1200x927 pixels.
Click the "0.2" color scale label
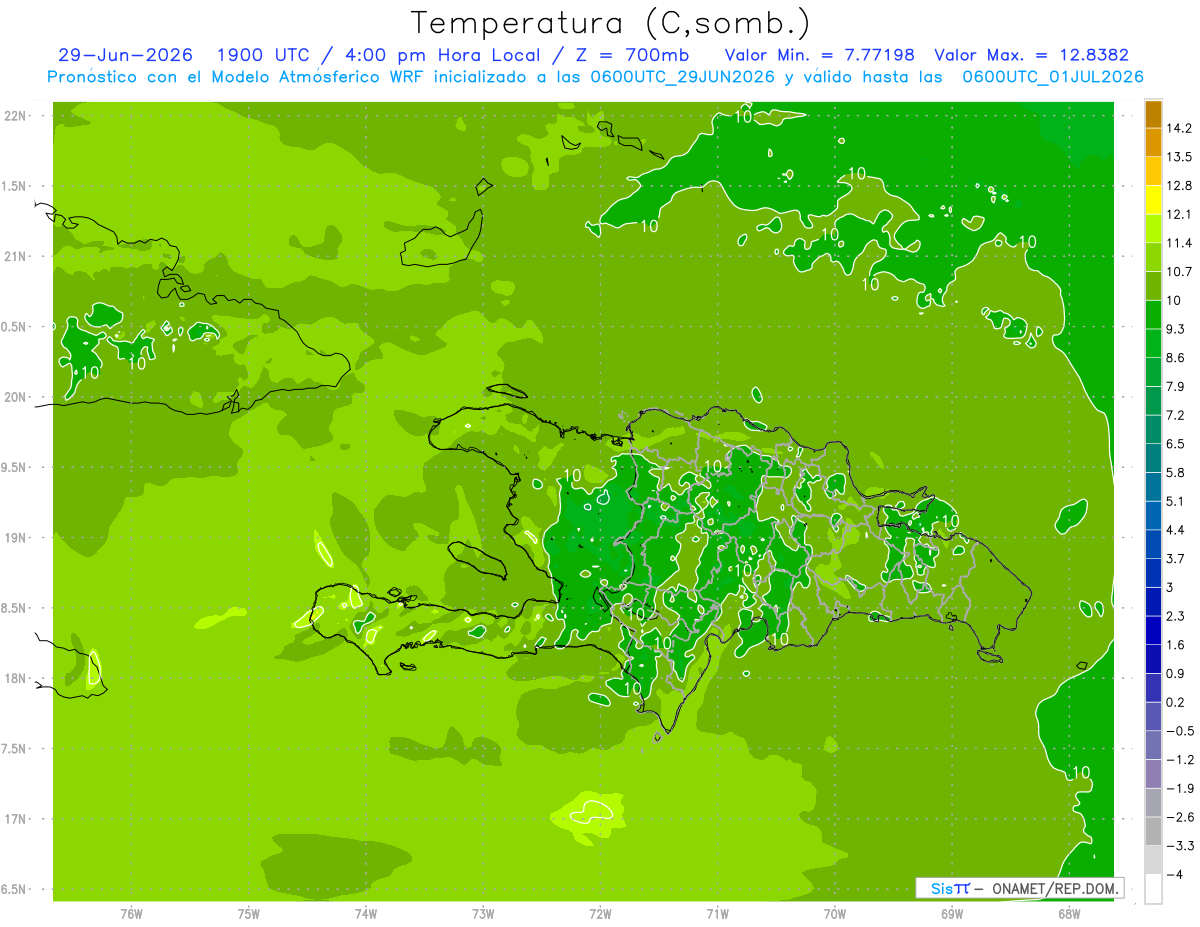(x=1176, y=702)
